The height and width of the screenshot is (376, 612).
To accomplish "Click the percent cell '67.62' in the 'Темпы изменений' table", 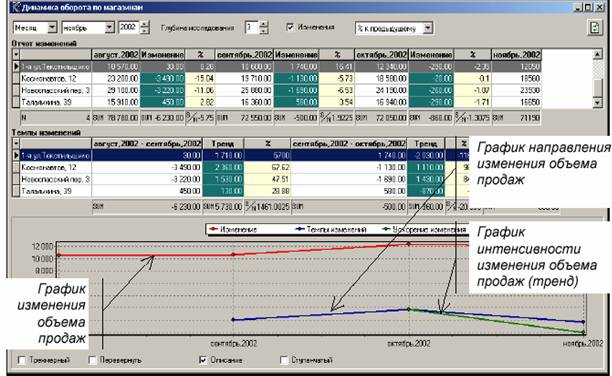I will click(x=267, y=167).
